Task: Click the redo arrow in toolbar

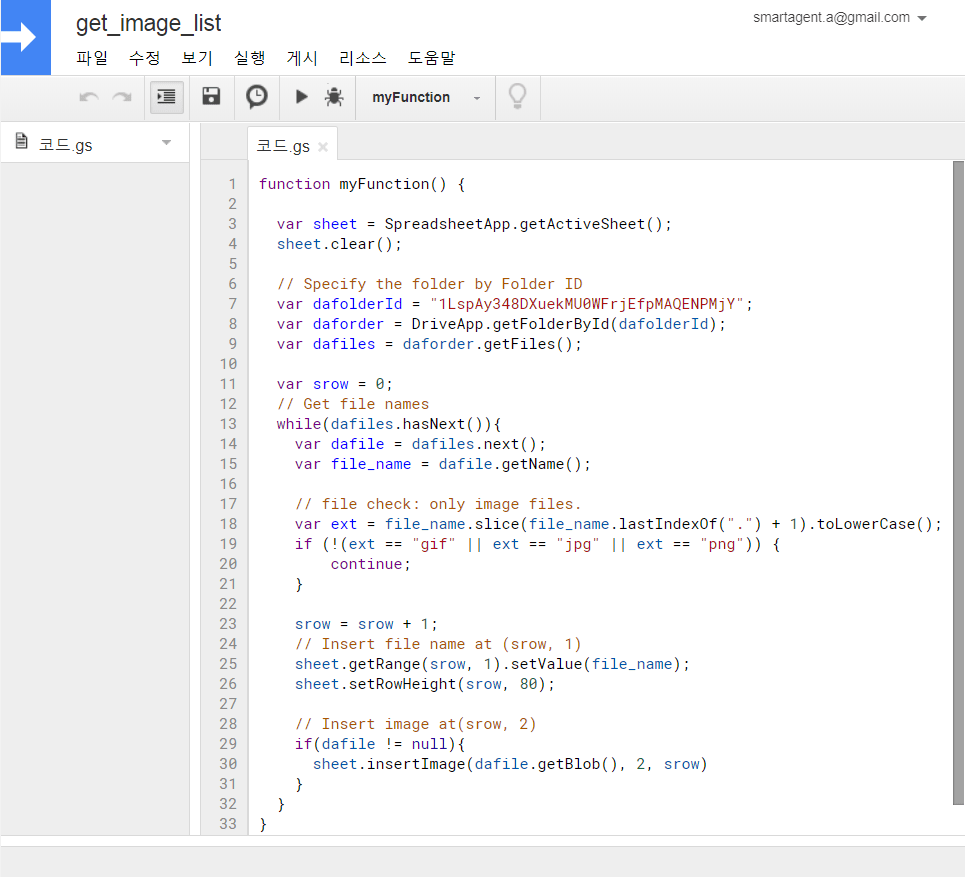Action: coord(122,97)
